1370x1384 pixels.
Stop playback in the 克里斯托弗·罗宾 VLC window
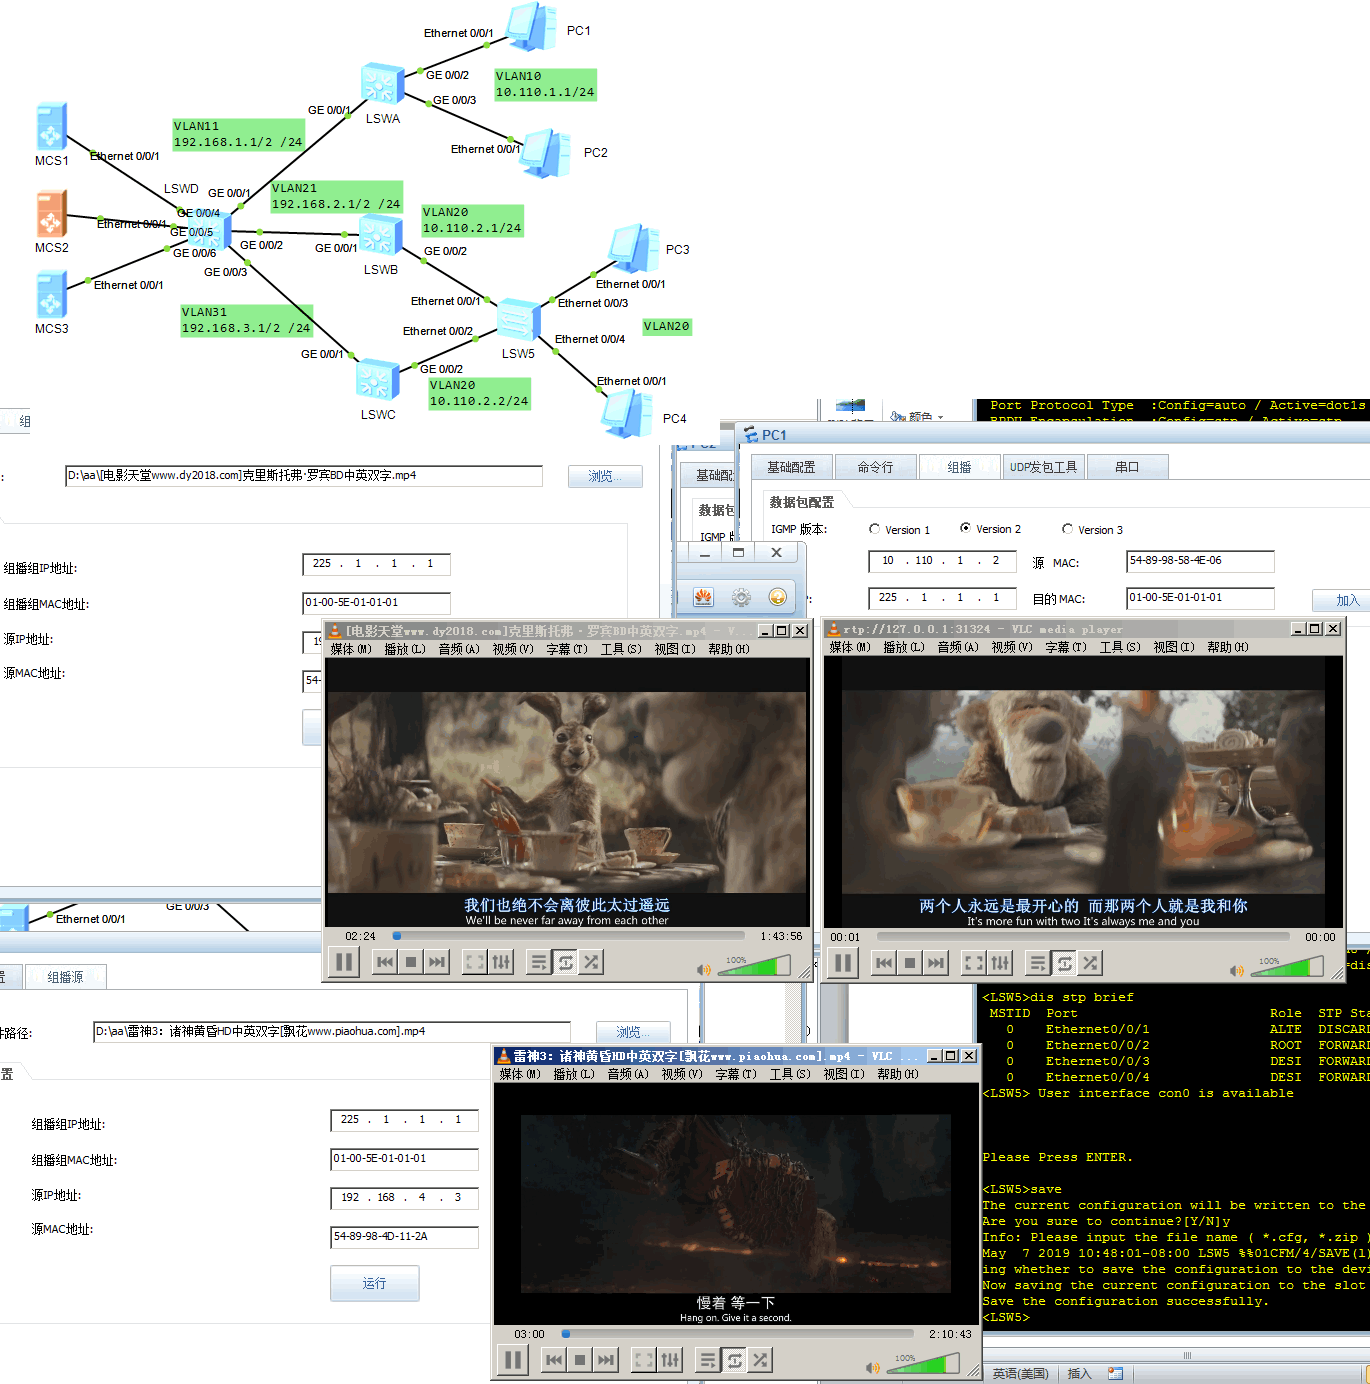click(x=411, y=962)
